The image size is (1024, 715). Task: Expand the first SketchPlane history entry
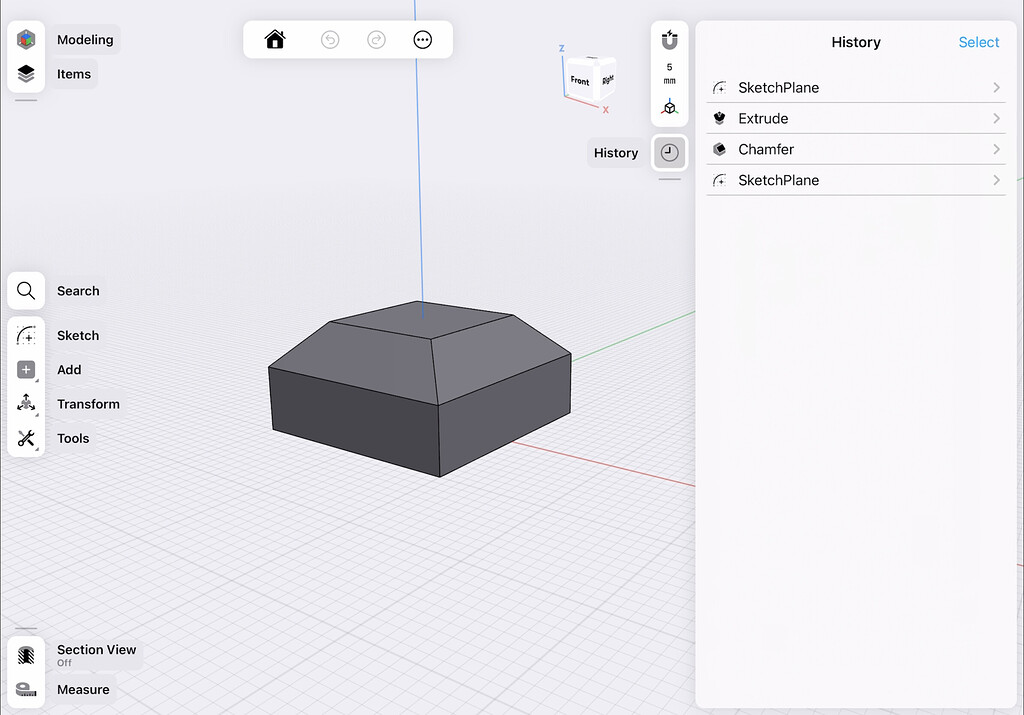coord(996,87)
